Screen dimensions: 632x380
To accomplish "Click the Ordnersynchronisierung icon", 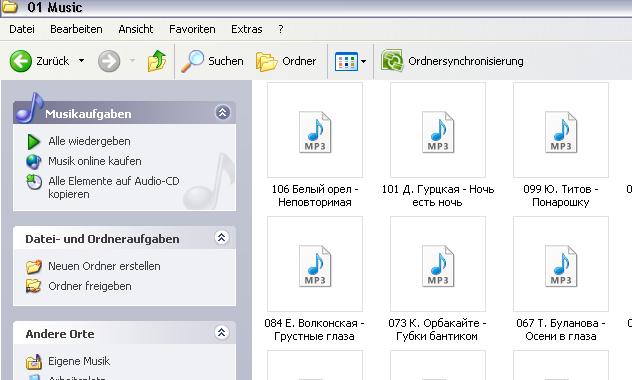I will click(x=392, y=61).
